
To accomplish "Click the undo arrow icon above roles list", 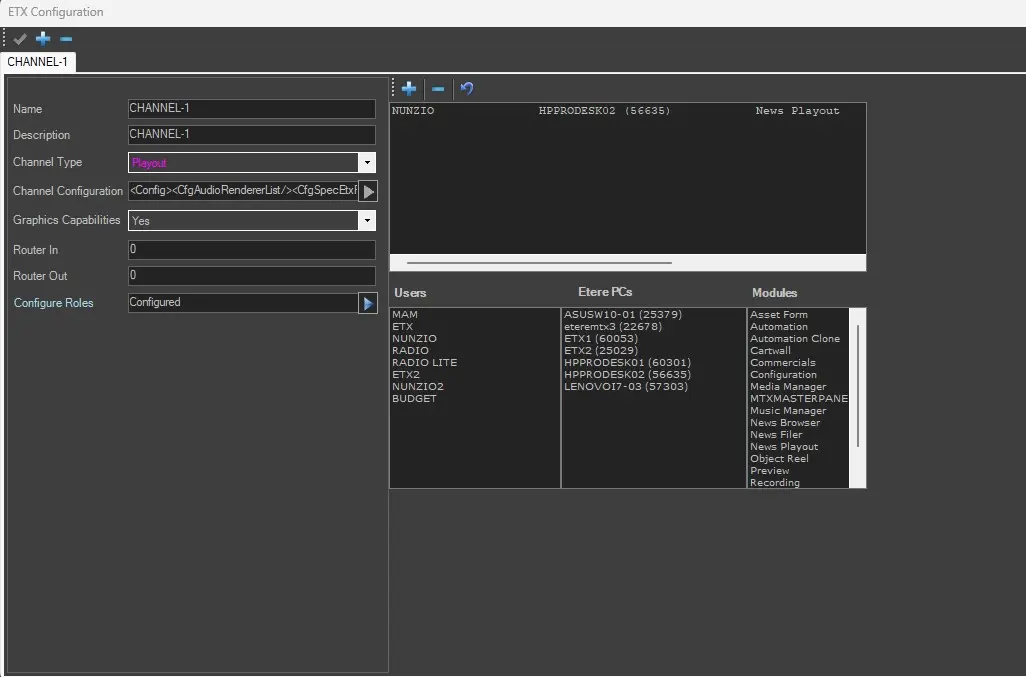I will (x=467, y=89).
